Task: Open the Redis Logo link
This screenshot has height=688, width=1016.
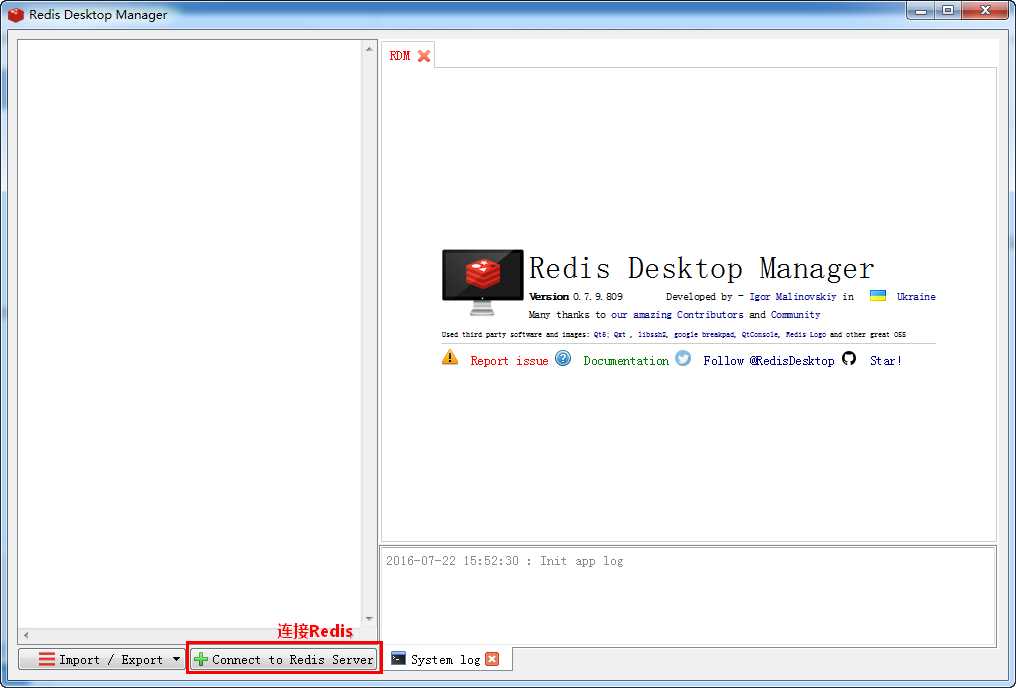Action: [805, 335]
